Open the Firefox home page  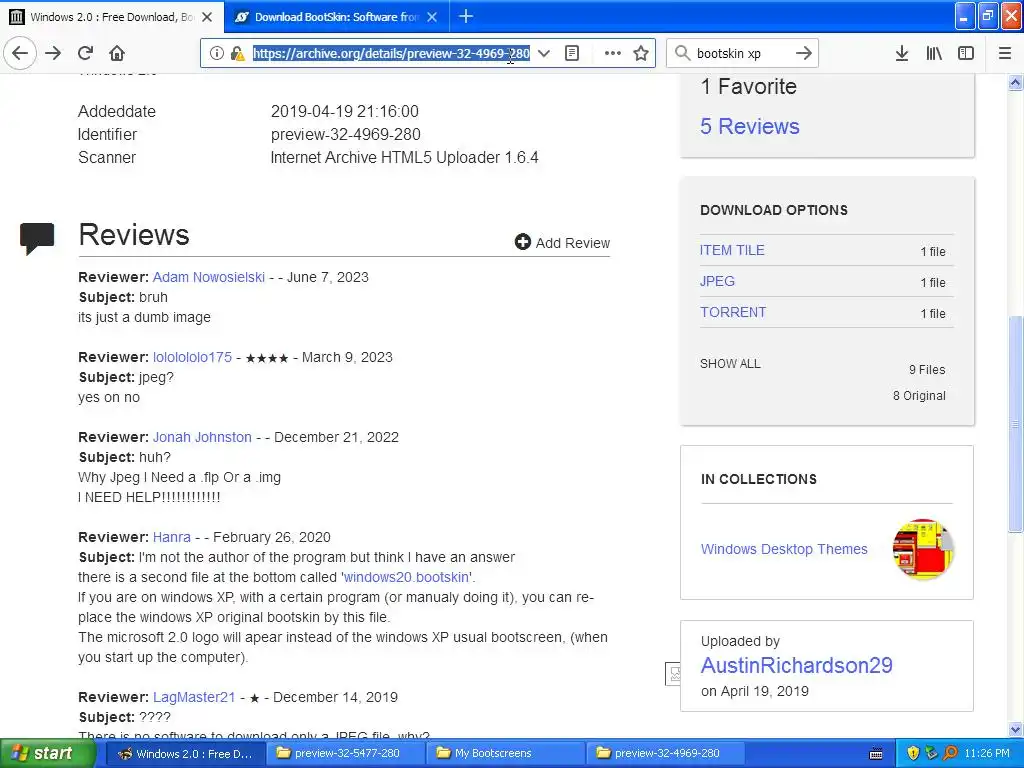coord(117,53)
